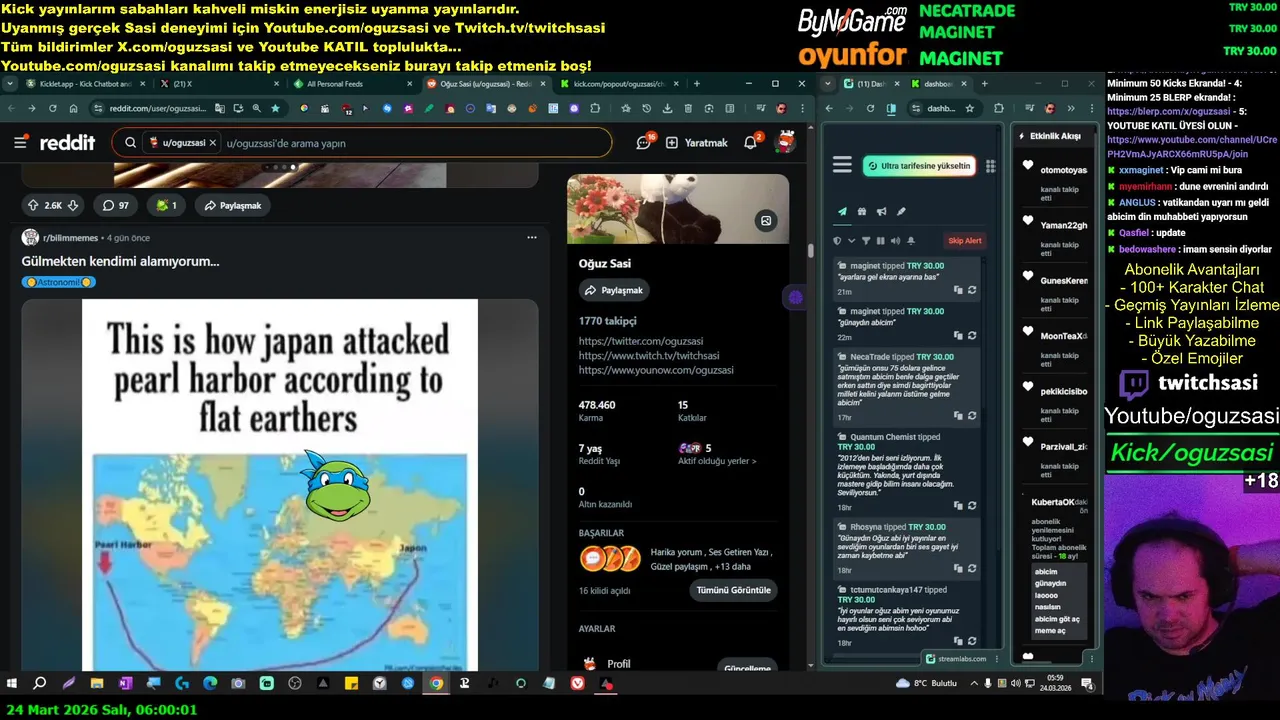Screen dimensions: 1280x720
Task: Open the Streamlabs apps grid icon
Action: (x=990, y=166)
